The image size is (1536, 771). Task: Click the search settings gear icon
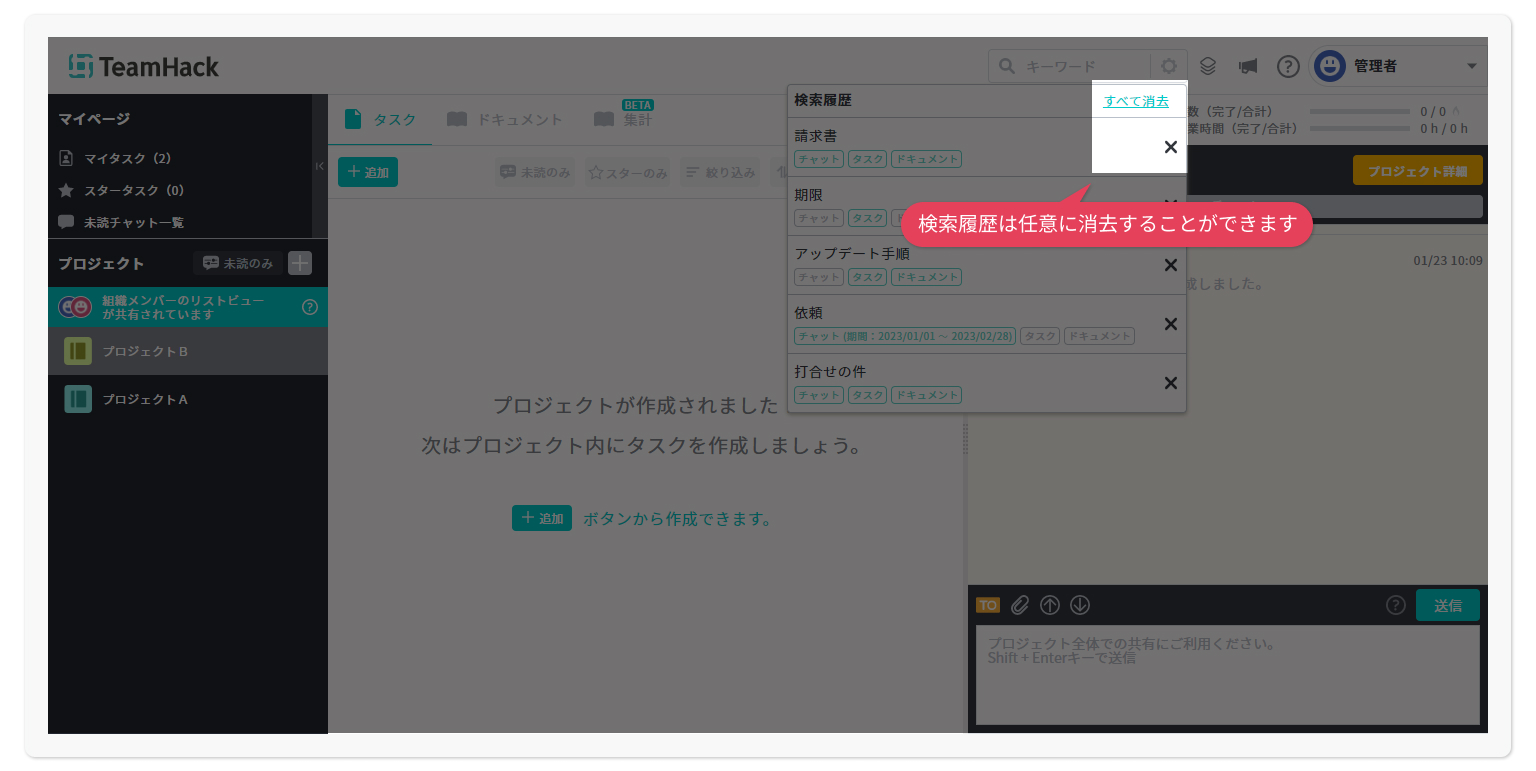(x=1168, y=66)
